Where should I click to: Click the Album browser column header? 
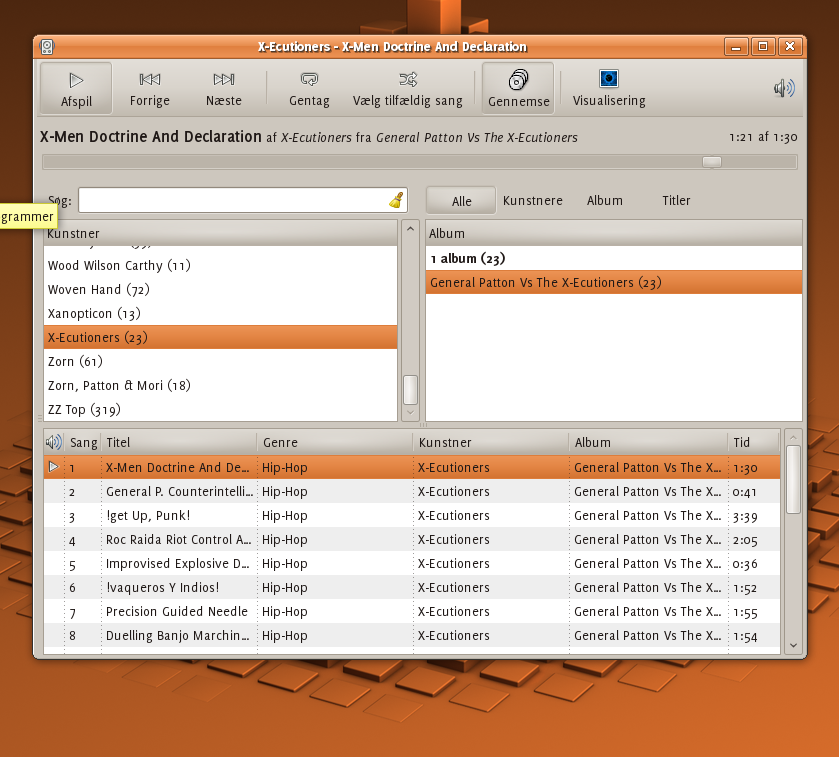614,233
